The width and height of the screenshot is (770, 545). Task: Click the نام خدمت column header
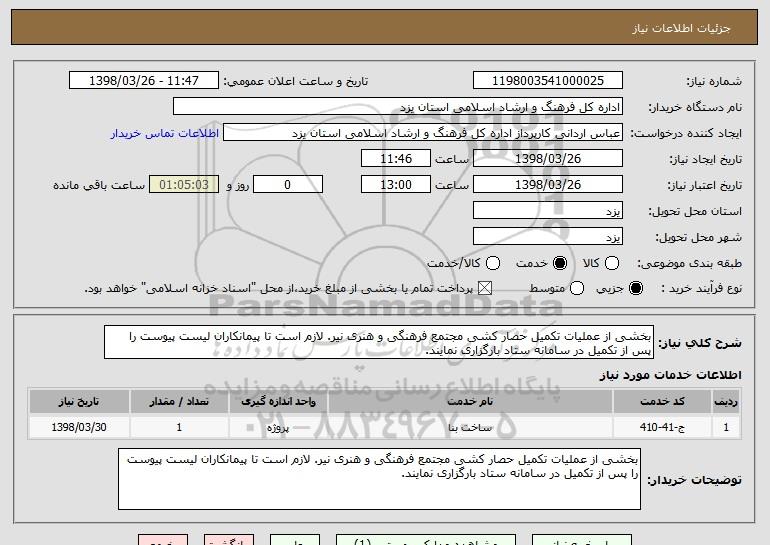(x=470, y=402)
